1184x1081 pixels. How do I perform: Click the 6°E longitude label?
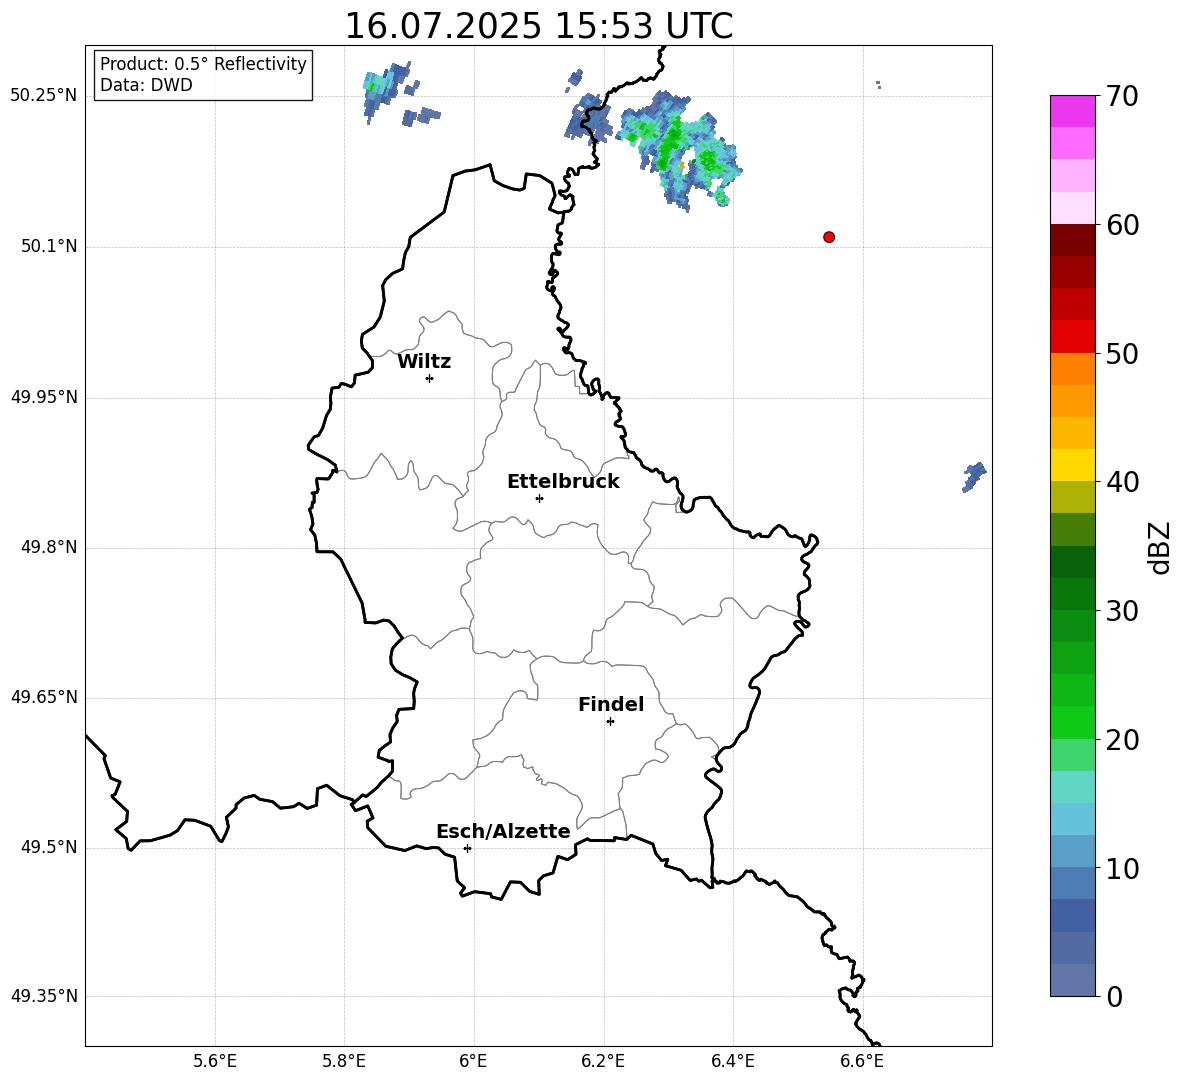473,1061
